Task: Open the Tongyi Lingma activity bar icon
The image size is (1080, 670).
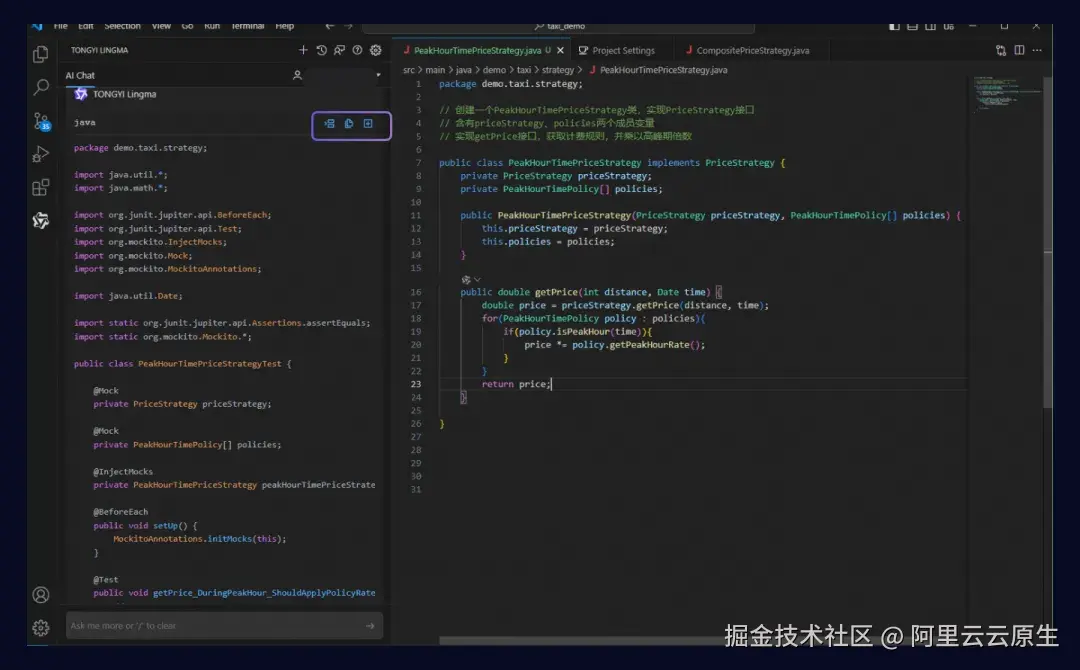Action: [41, 220]
